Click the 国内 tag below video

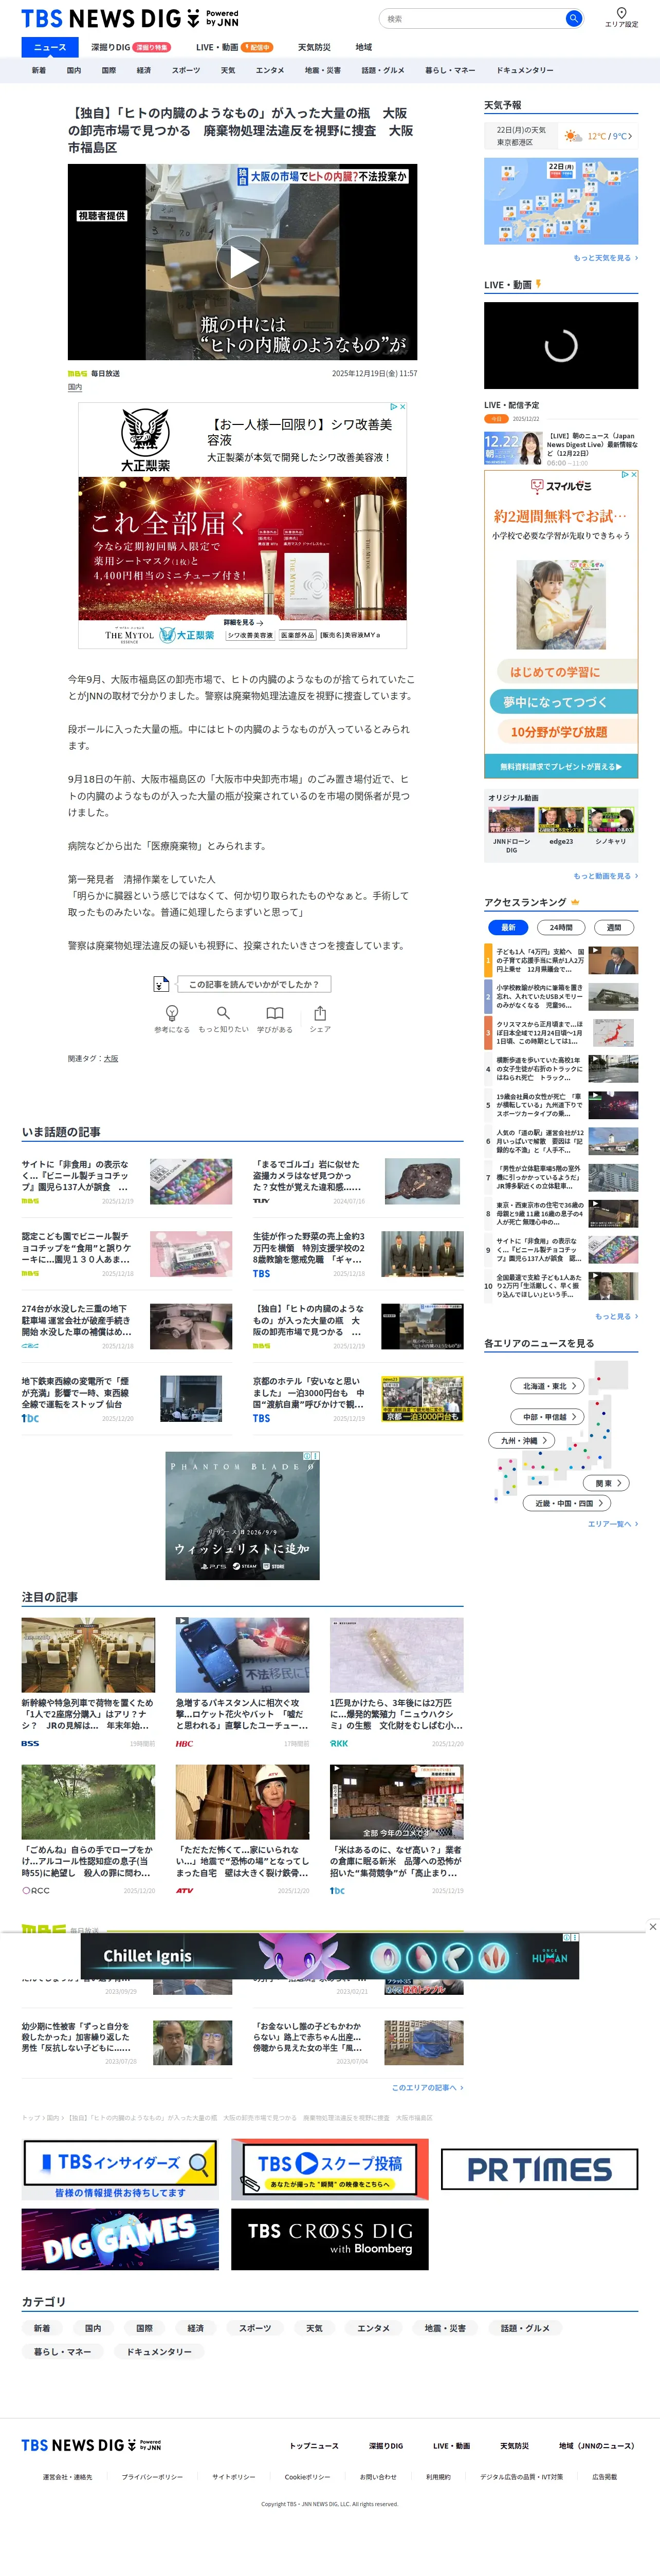pos(75,387)
